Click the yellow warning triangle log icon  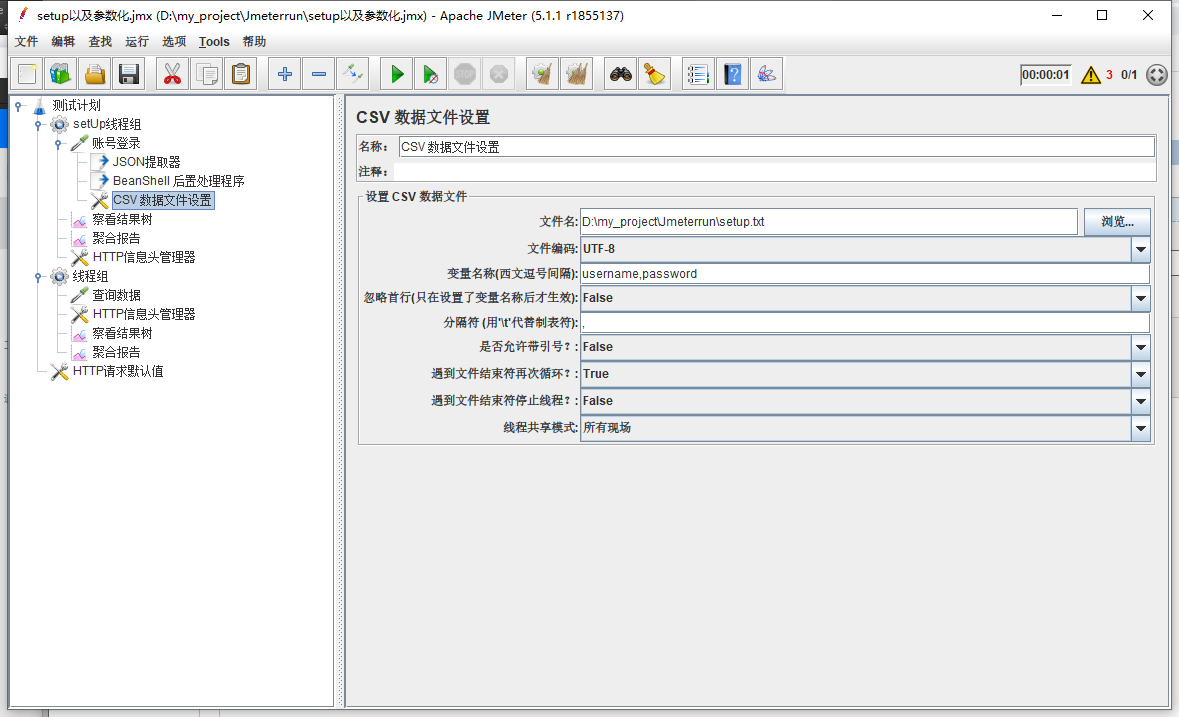1090,74
